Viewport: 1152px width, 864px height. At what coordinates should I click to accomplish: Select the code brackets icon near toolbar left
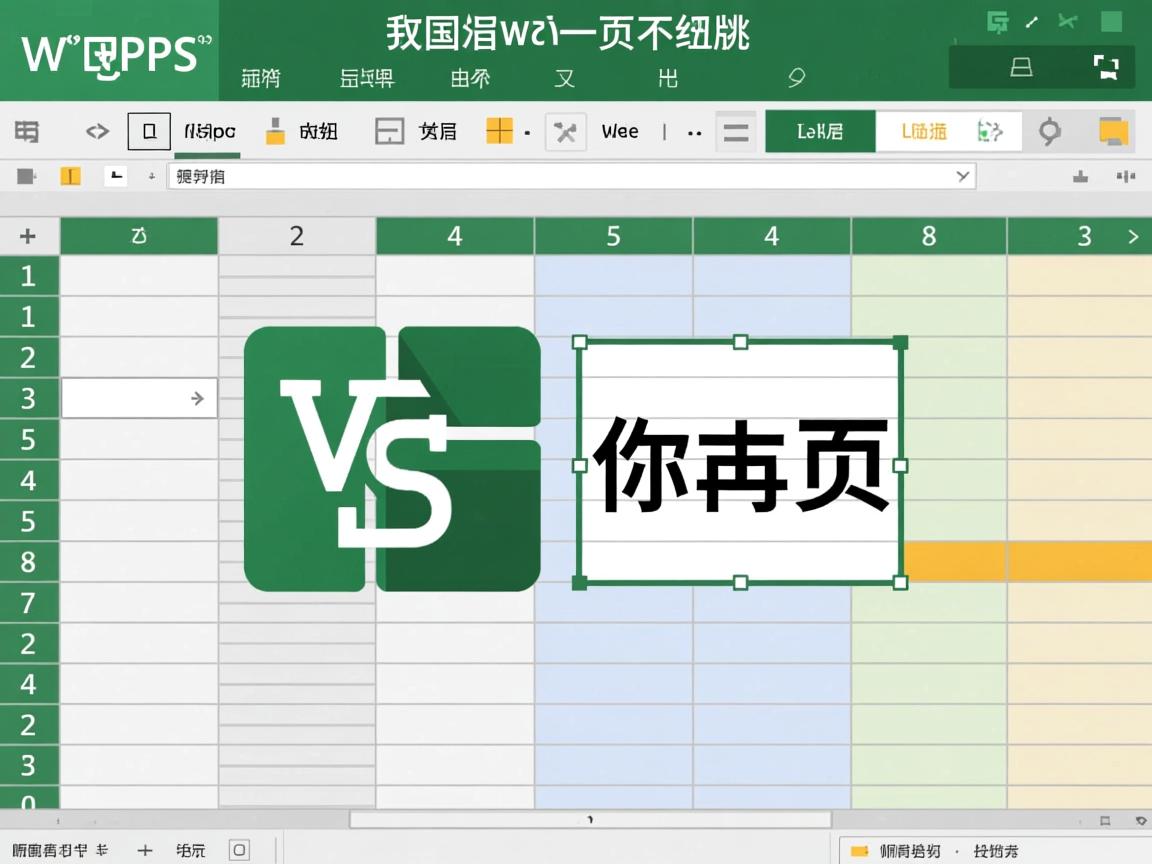[97, 131]
